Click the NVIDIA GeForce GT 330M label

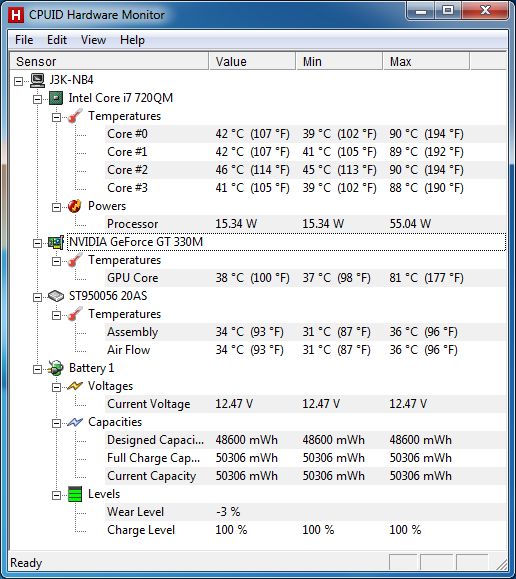tap(136, 242)
